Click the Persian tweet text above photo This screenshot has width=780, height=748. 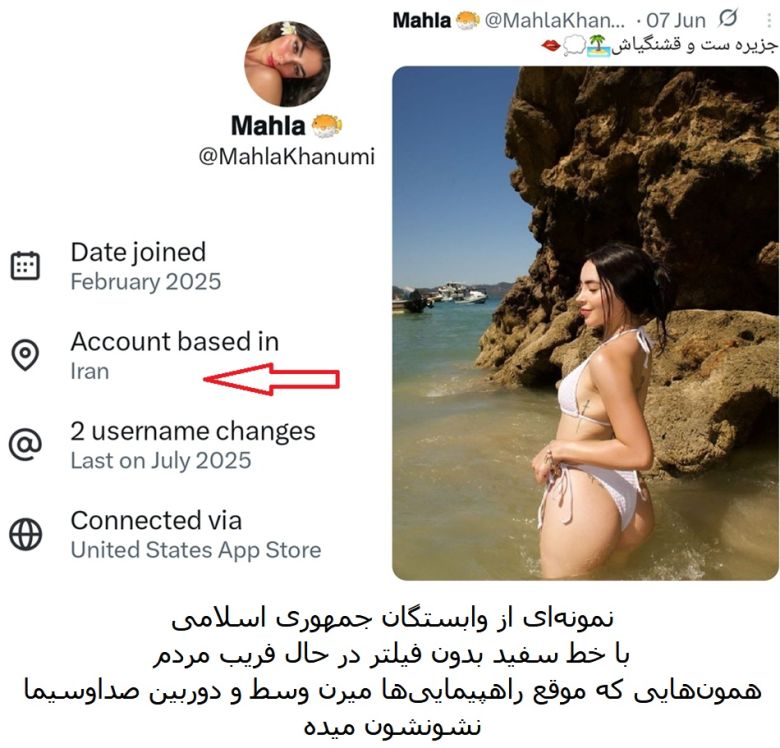[x=659, y=45]
